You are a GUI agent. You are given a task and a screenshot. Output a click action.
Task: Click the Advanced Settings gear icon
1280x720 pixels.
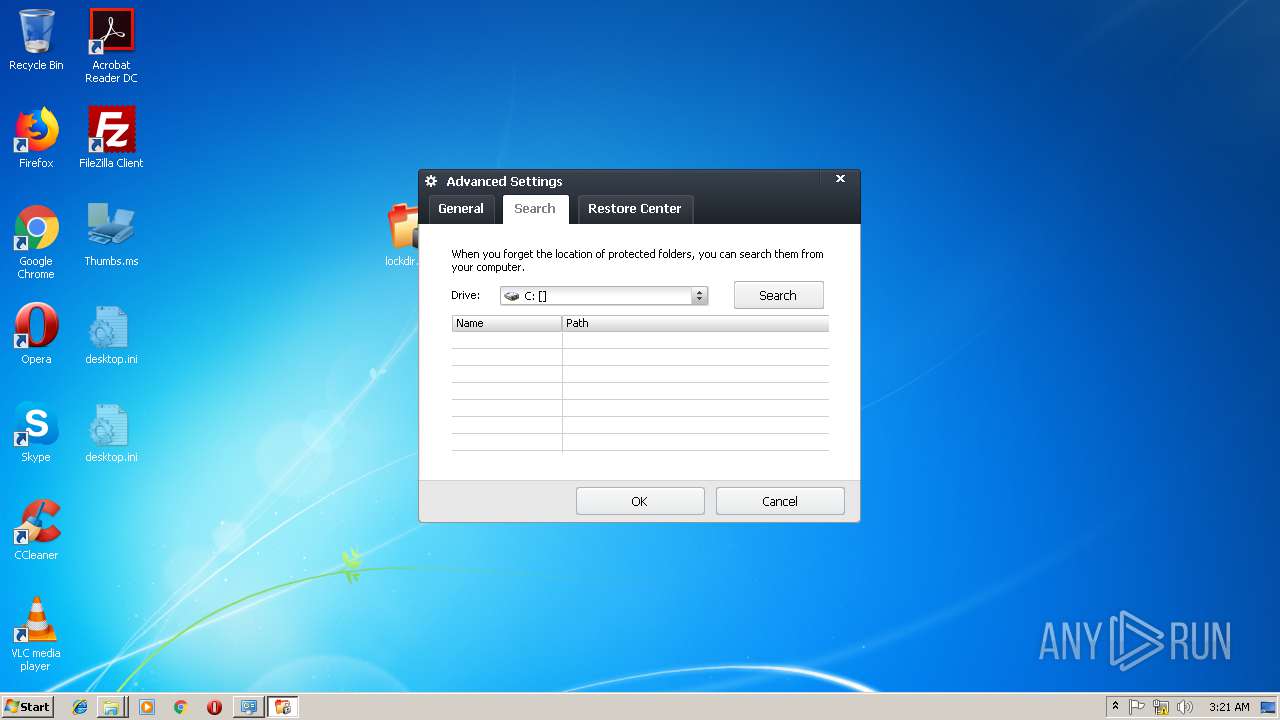pos(431,181)
